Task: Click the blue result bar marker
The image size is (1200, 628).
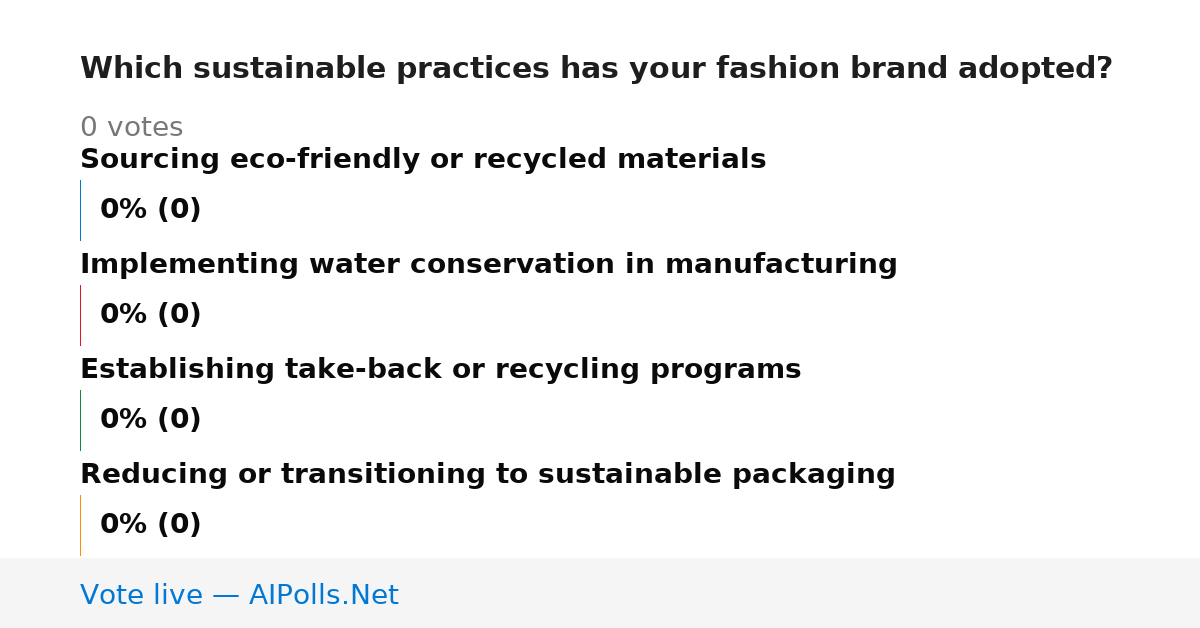Action: (80, 210)
